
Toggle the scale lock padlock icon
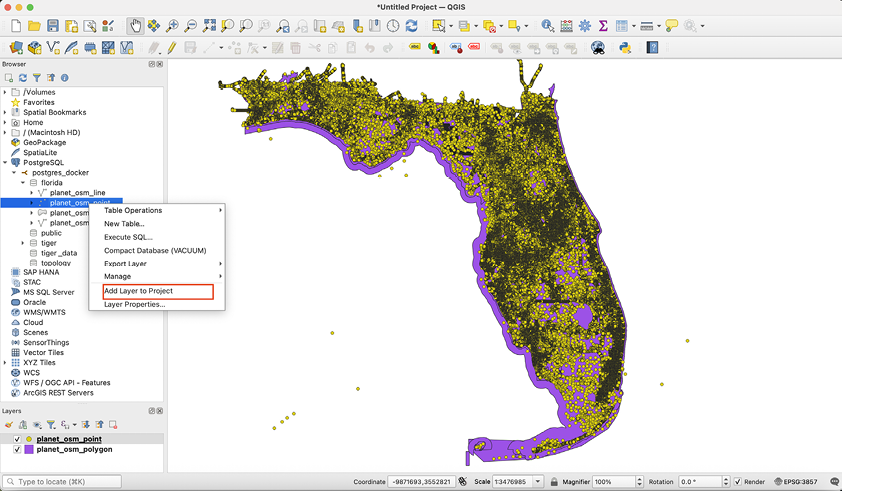554,481
